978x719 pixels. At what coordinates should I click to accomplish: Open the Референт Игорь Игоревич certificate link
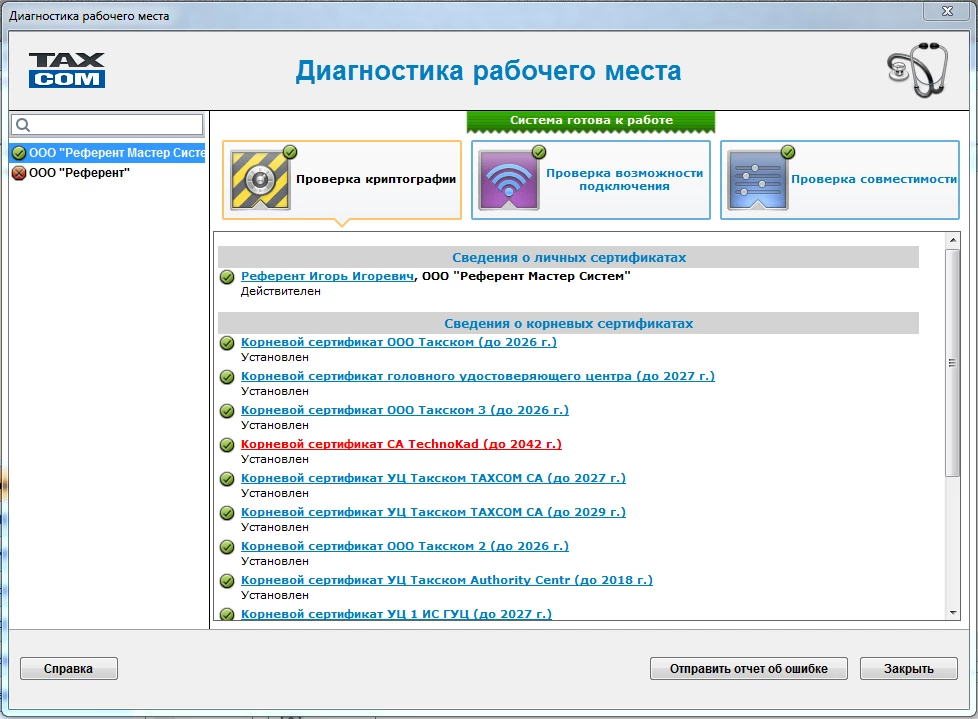click(x=327, y=276)
